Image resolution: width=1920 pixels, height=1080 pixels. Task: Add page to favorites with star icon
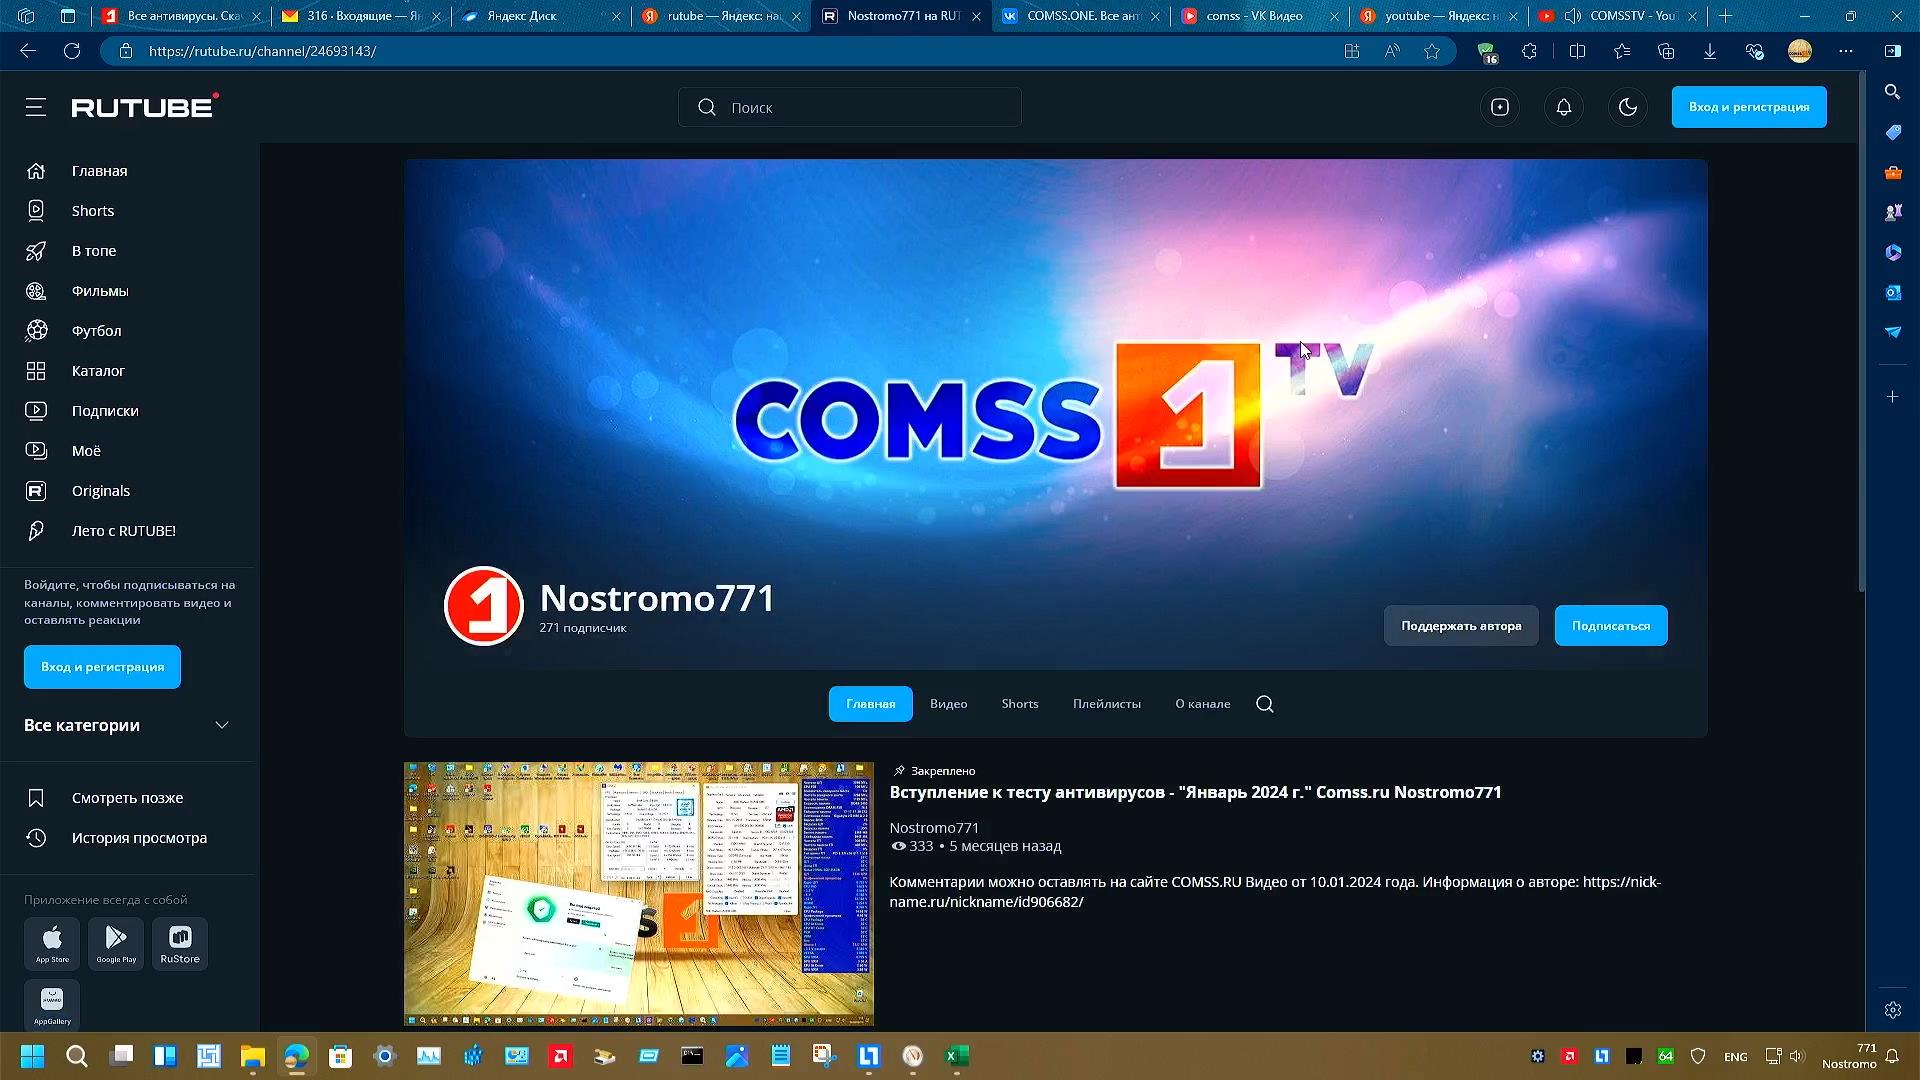pyautogui.click(x=1432, y=51)
